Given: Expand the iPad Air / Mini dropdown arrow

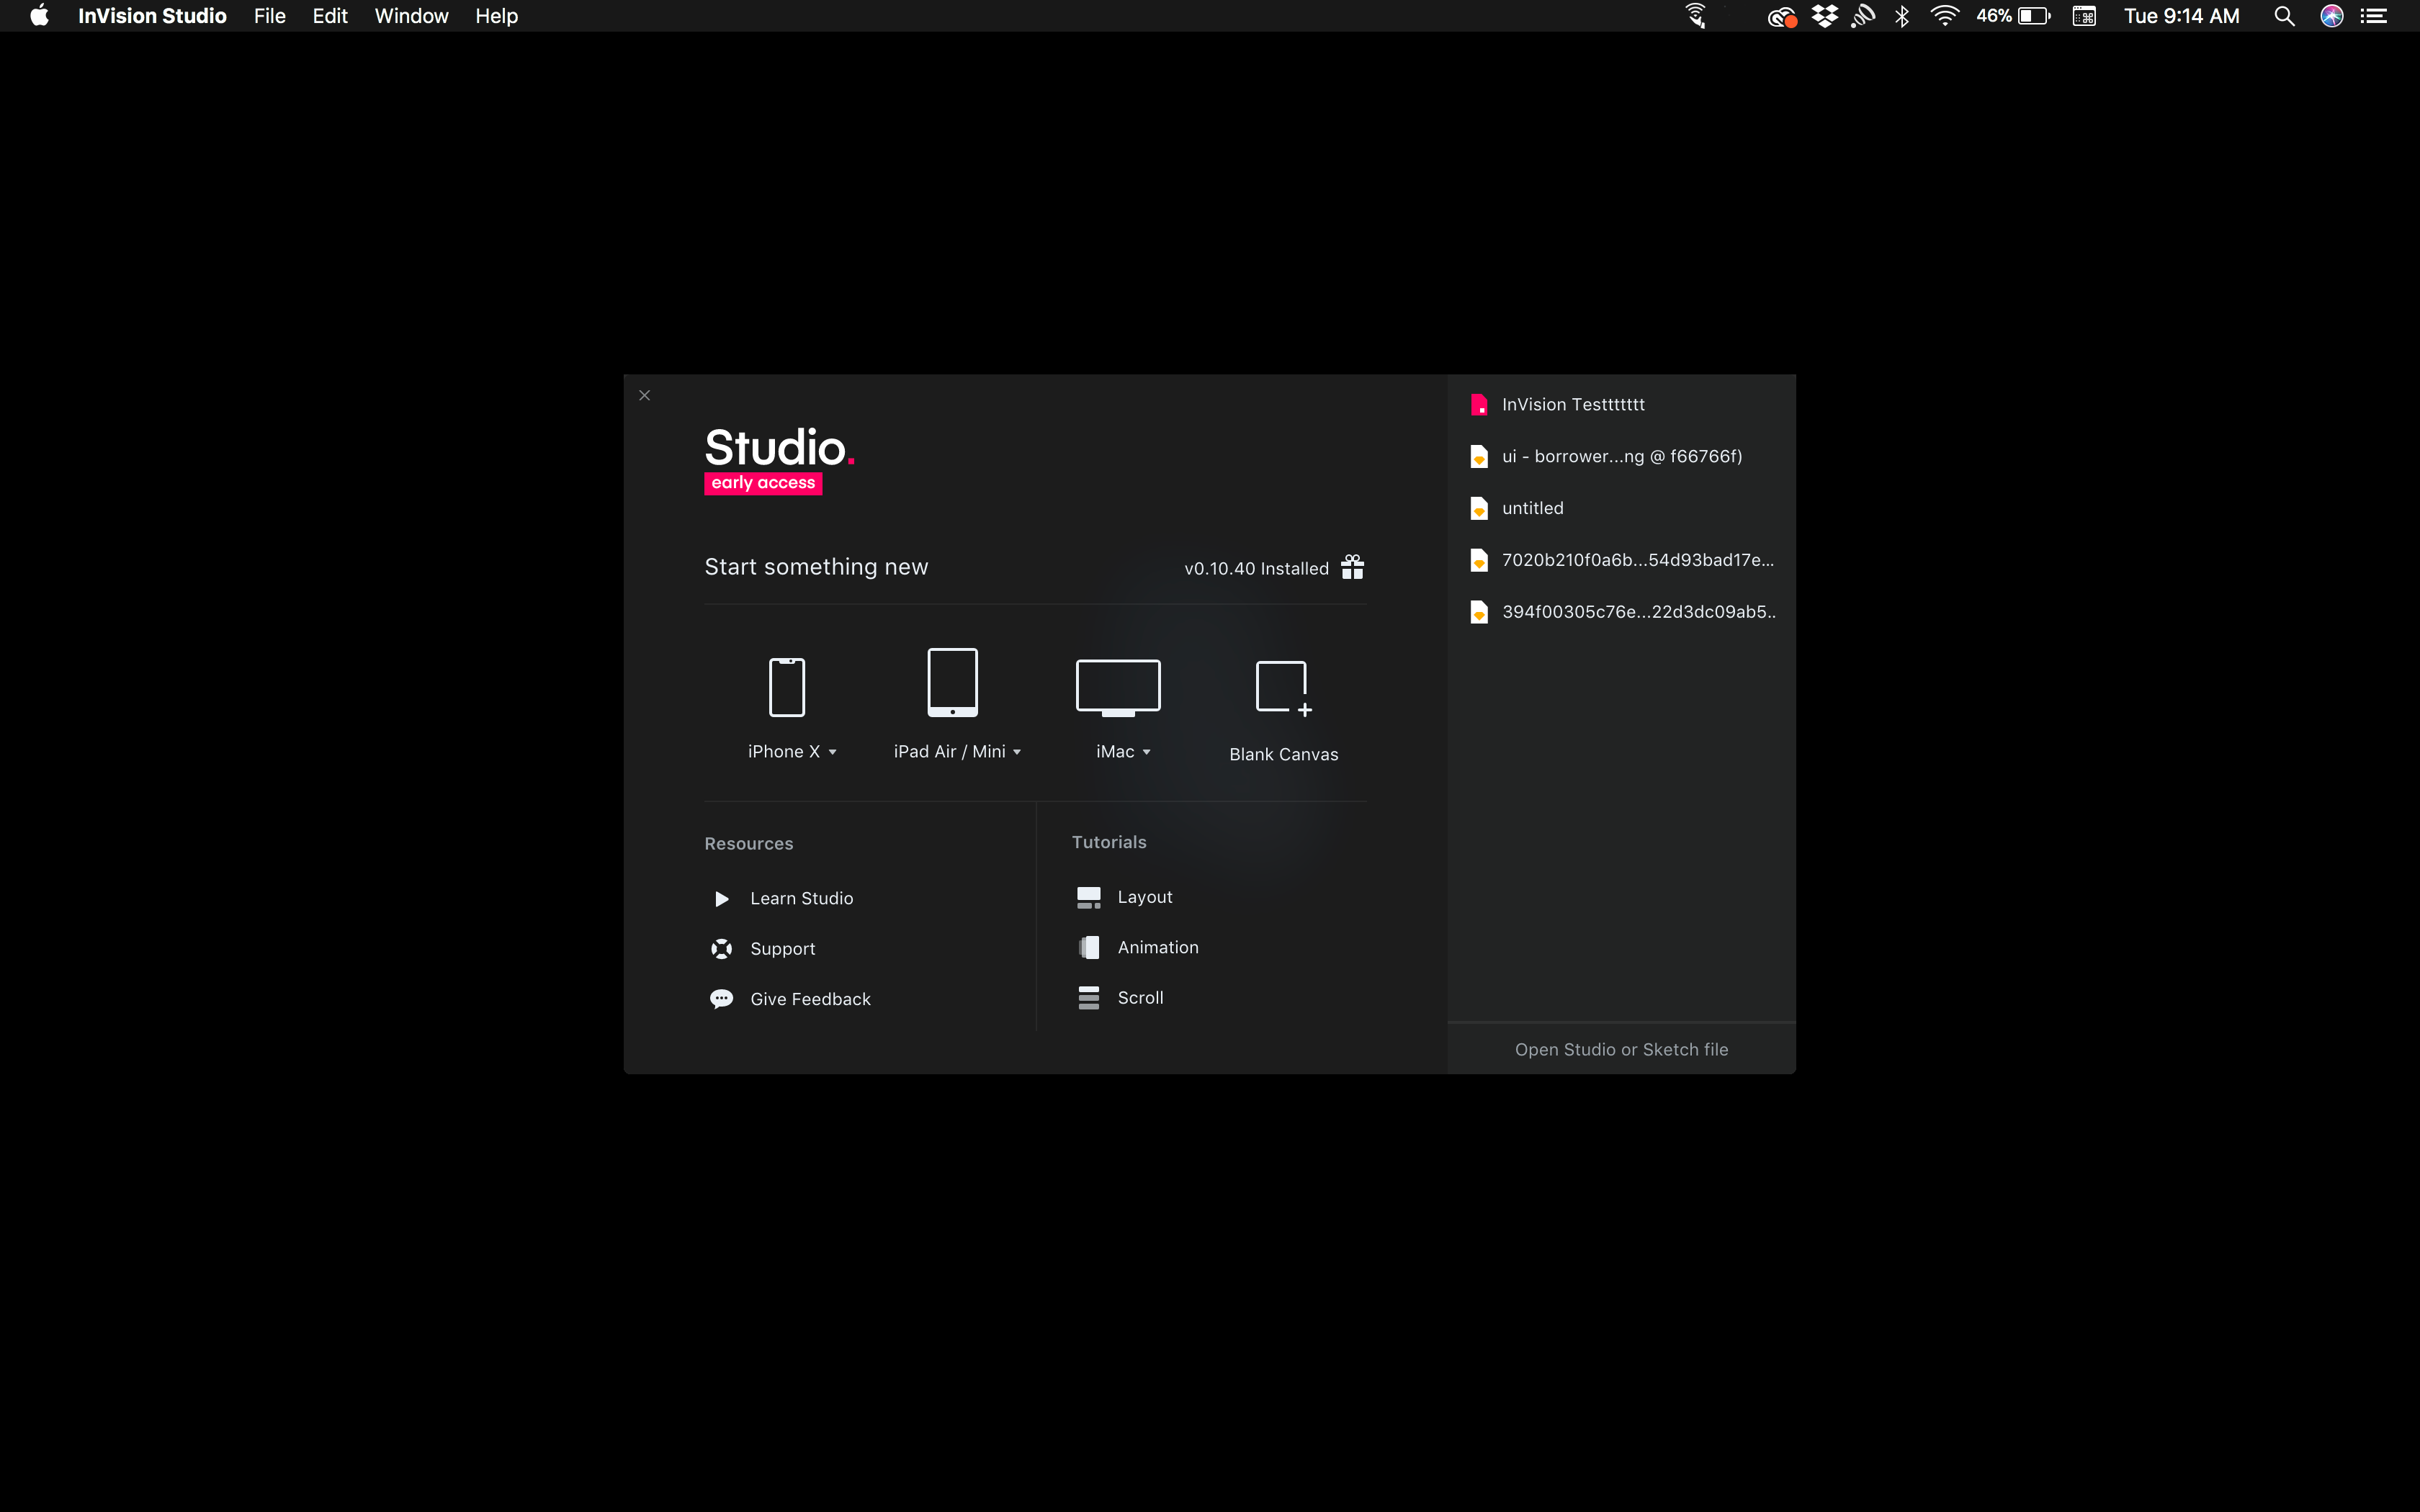Looking at the screenshot, I should click(x=1017, y=752).
